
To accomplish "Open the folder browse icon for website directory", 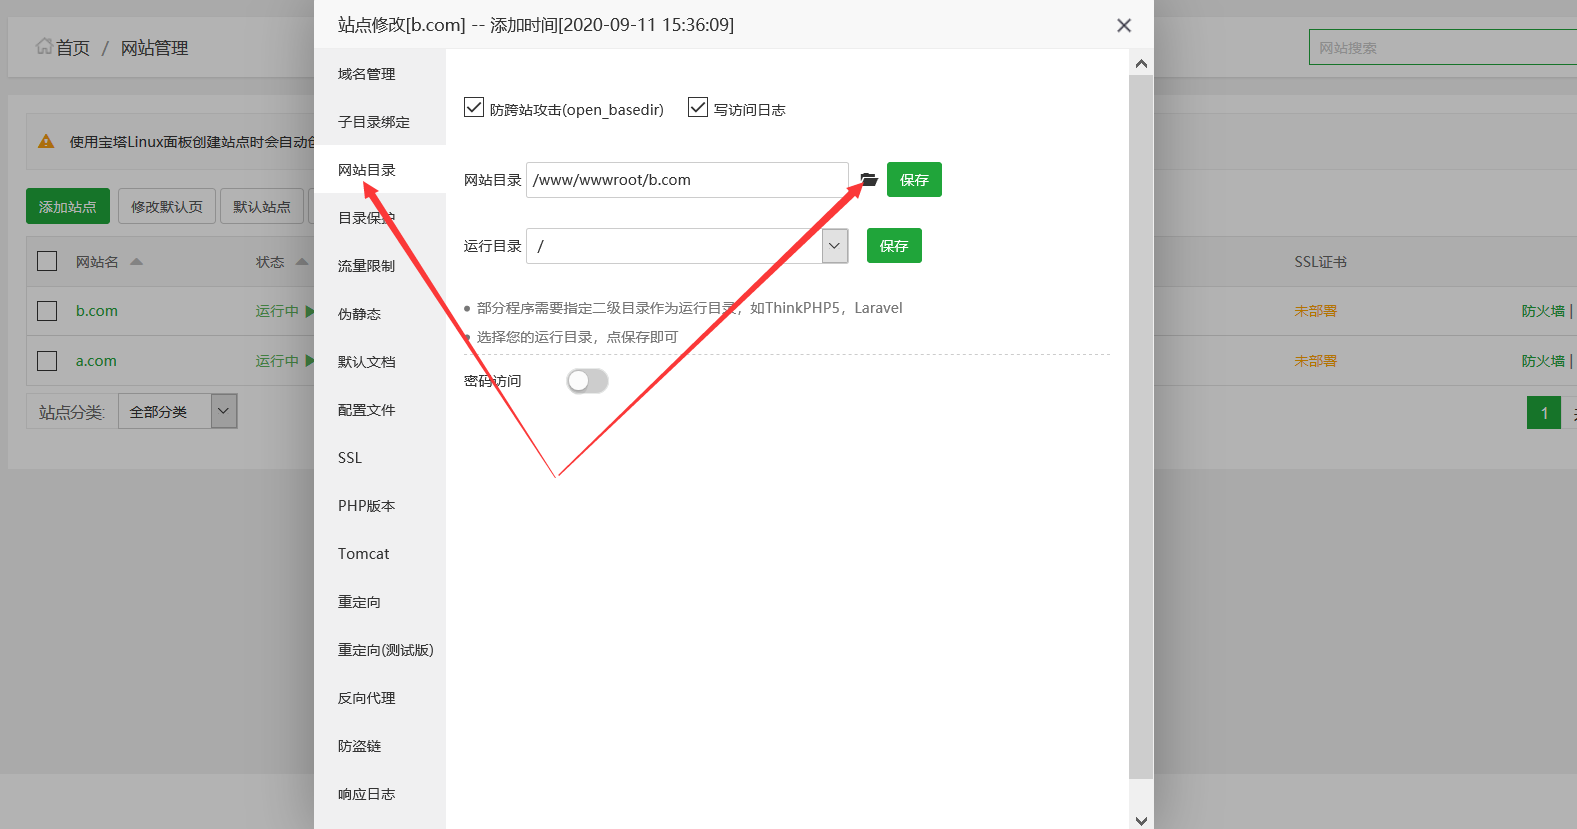I will [x=868, y=180].
